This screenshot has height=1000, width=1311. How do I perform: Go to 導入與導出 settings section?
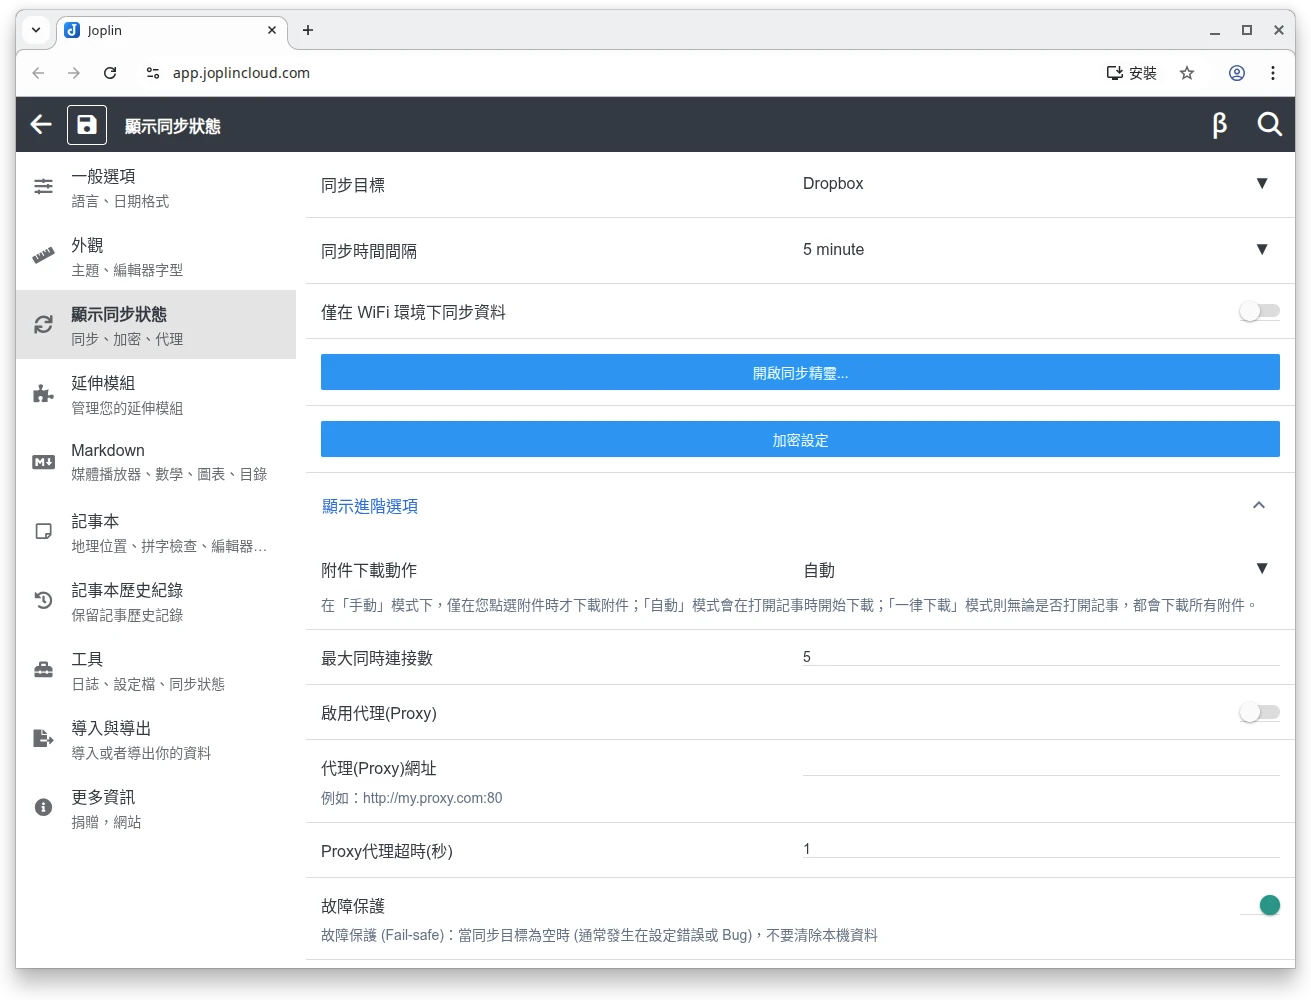pos(155,739)
